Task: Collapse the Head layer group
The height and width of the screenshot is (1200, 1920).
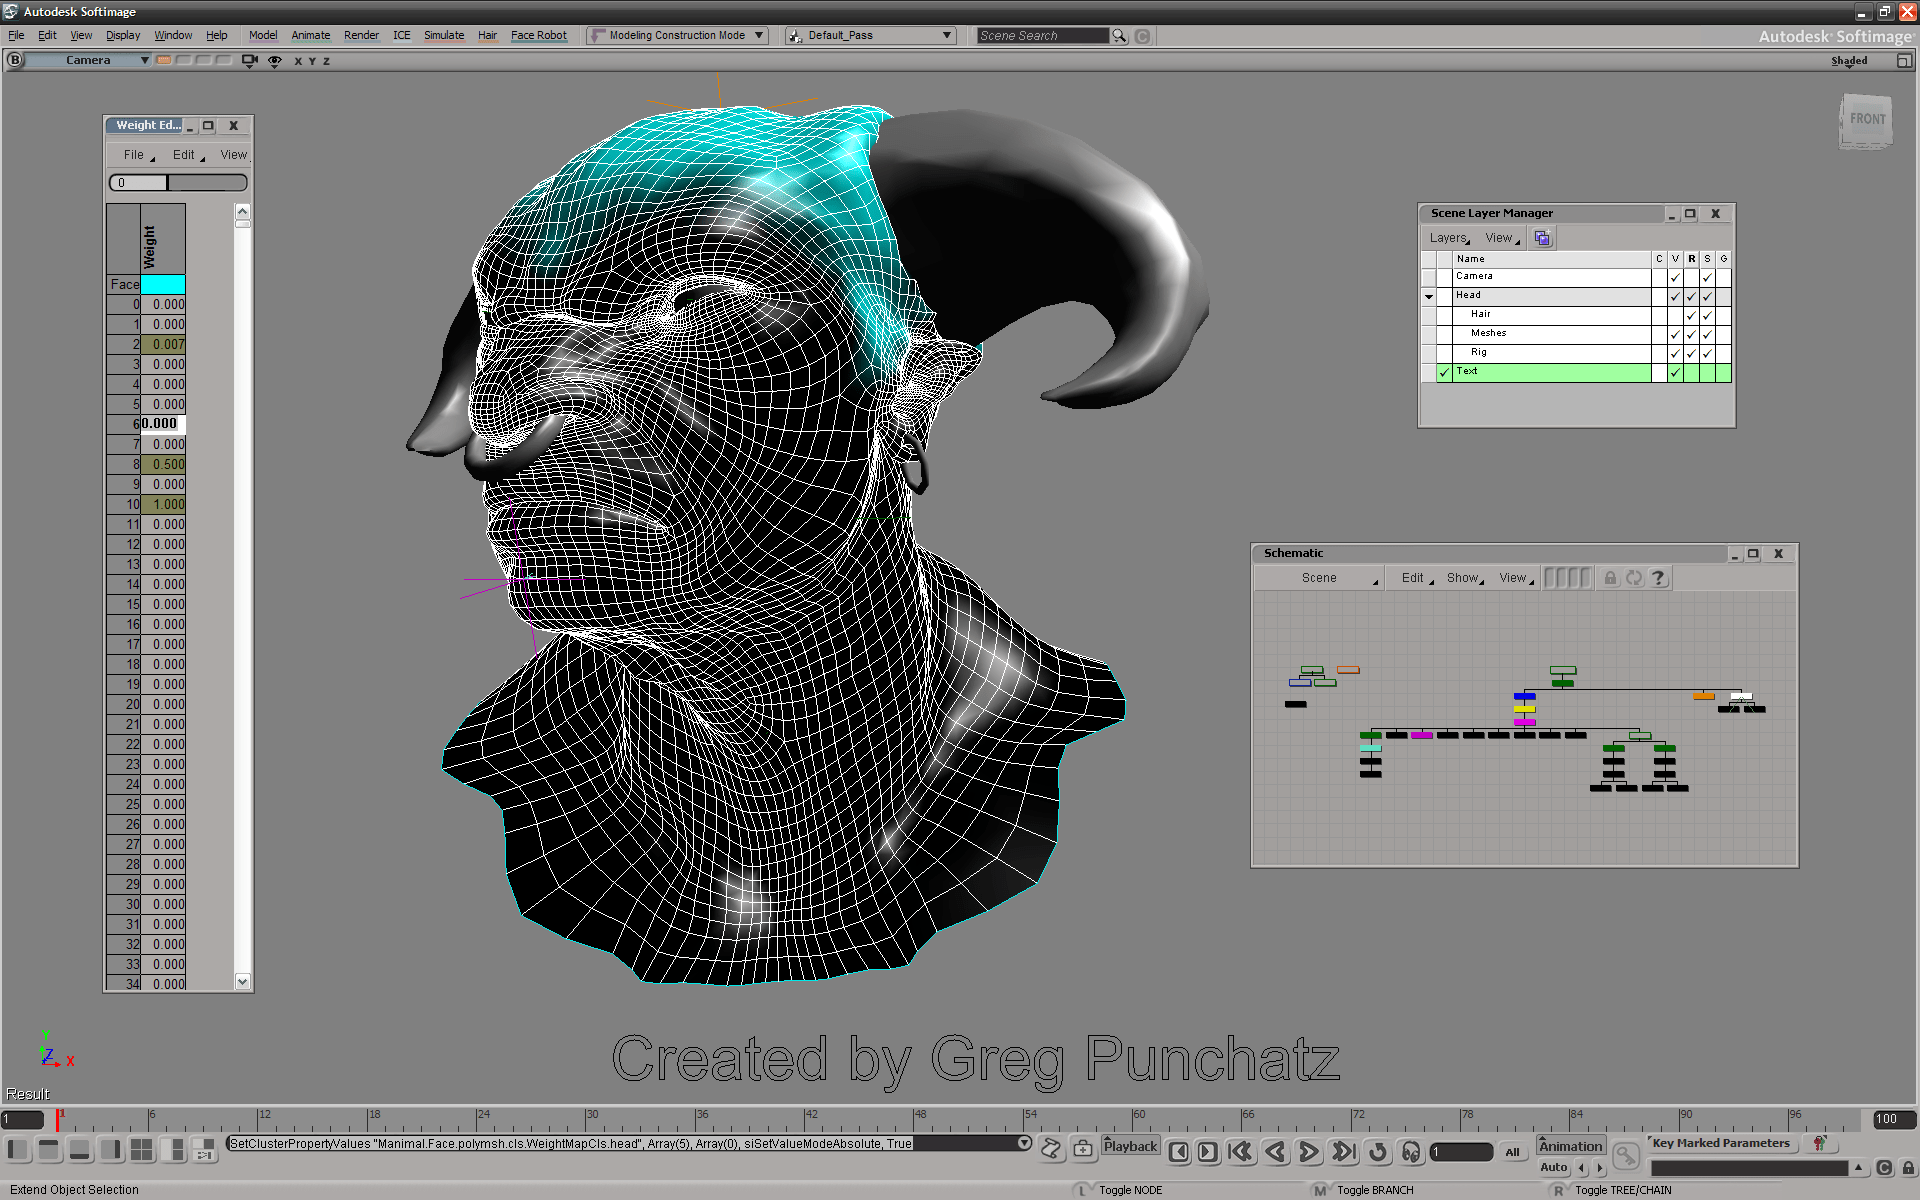Action: click(x=1428, y=296)
